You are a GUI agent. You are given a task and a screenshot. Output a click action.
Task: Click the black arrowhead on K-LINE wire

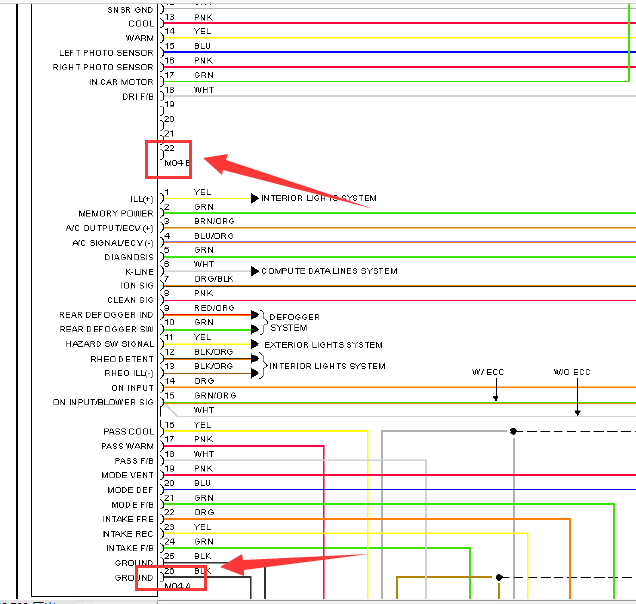click(255, 271)
